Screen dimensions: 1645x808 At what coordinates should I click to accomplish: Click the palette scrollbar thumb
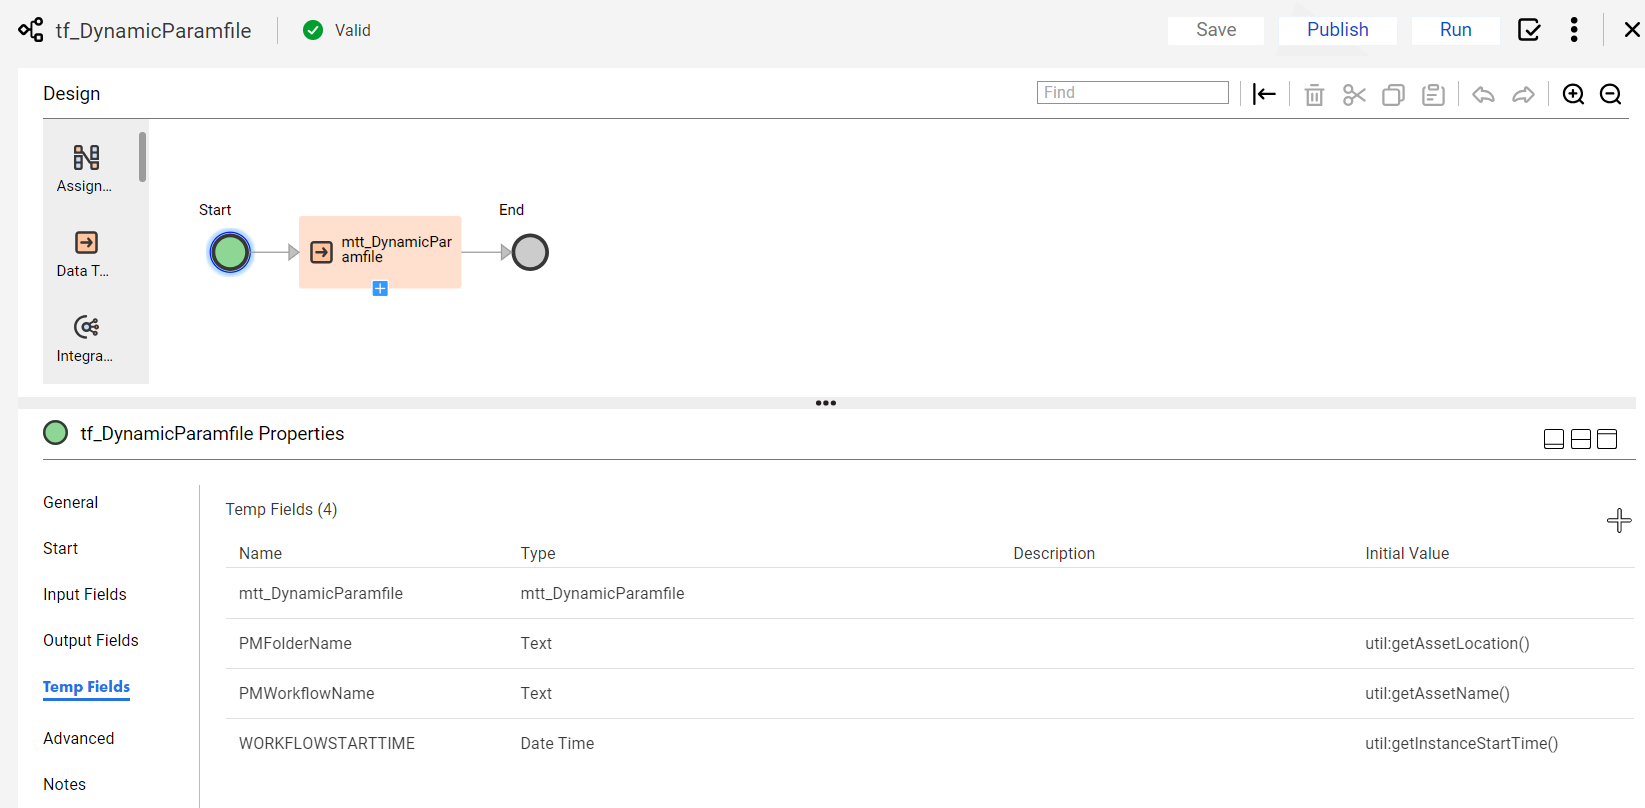[143, 157]
